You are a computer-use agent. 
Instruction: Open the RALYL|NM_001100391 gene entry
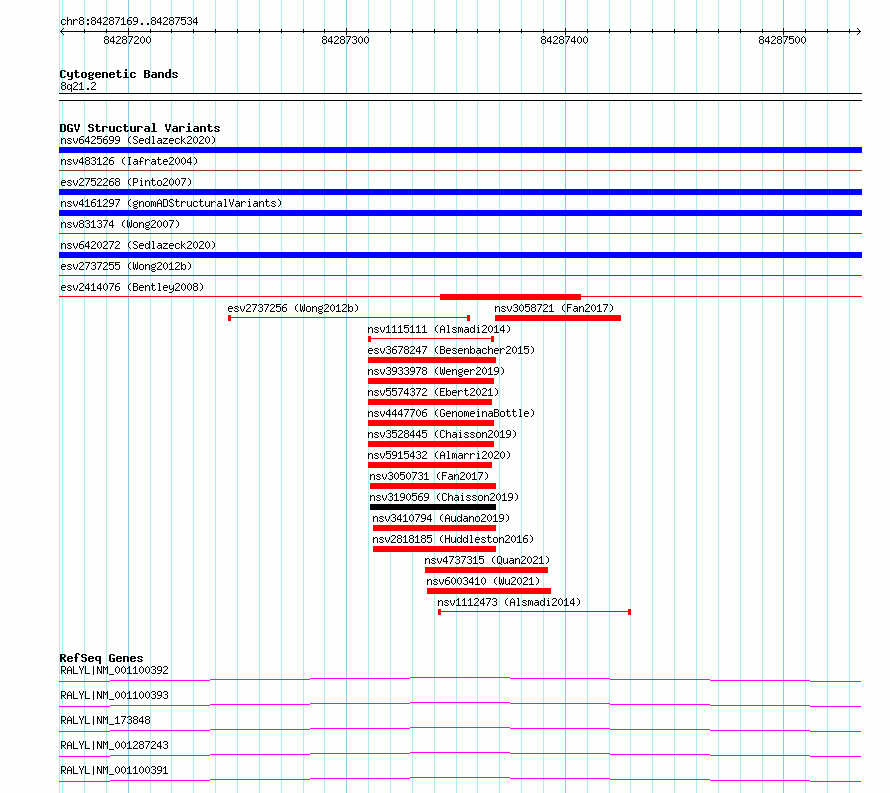tap(114, 770)
